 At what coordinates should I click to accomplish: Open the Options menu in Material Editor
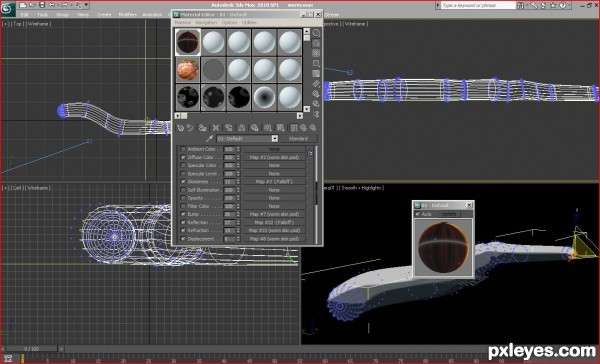coord(230,23)
